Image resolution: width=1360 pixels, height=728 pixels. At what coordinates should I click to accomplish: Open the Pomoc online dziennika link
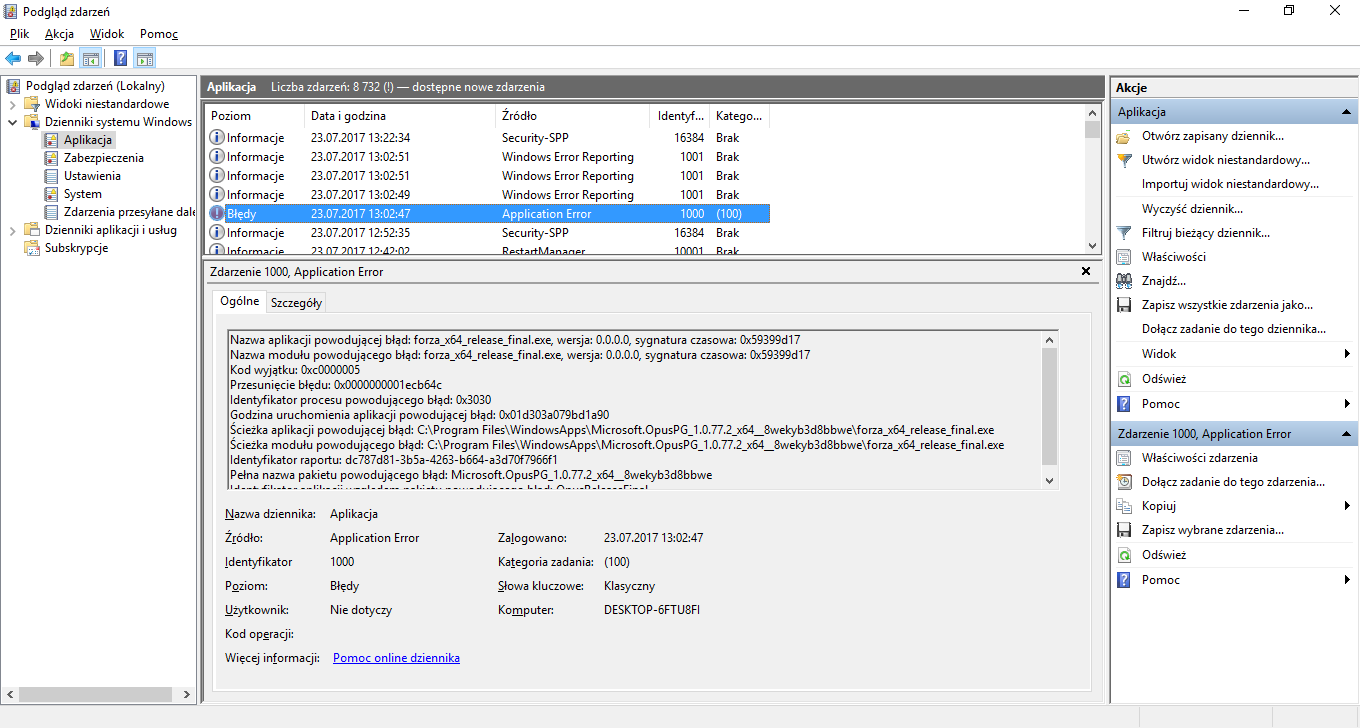(396, 658)
